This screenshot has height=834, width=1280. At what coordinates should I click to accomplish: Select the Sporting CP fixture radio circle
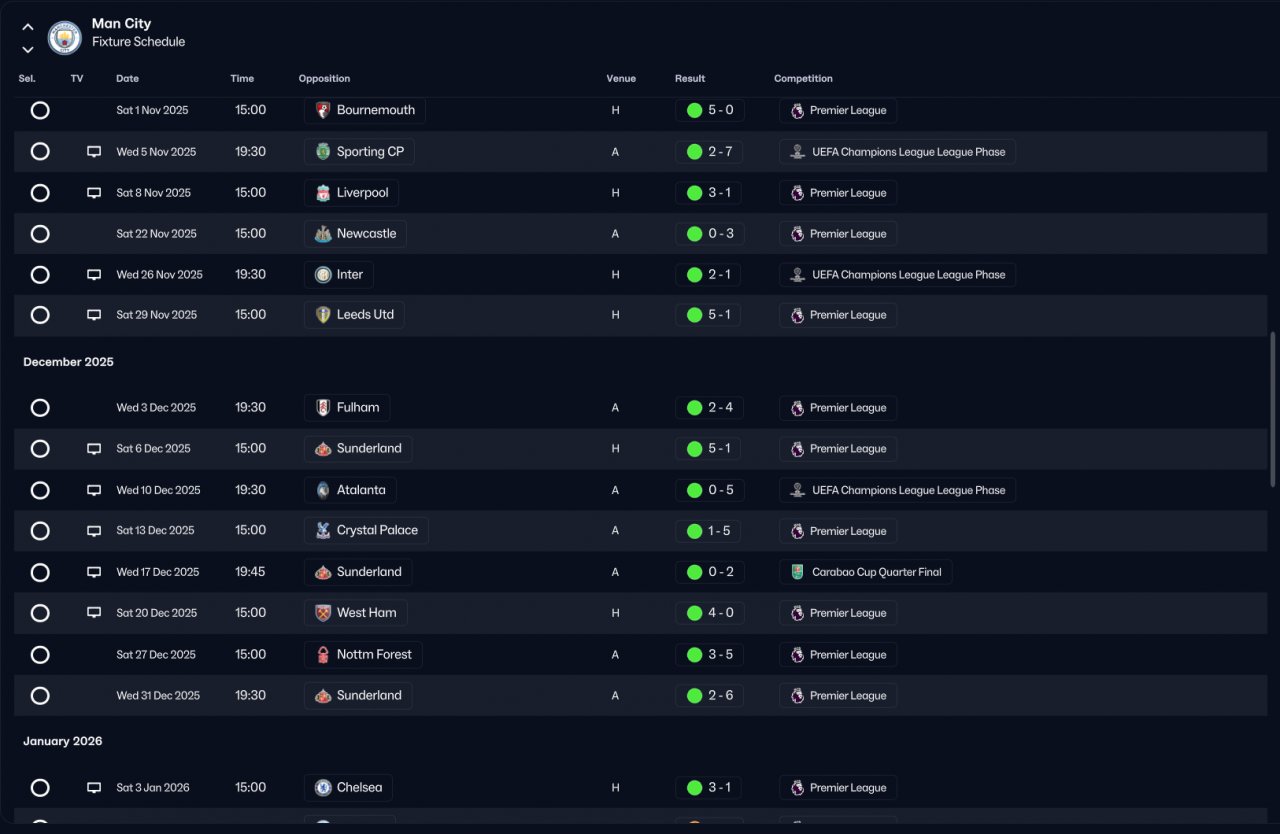40,152
